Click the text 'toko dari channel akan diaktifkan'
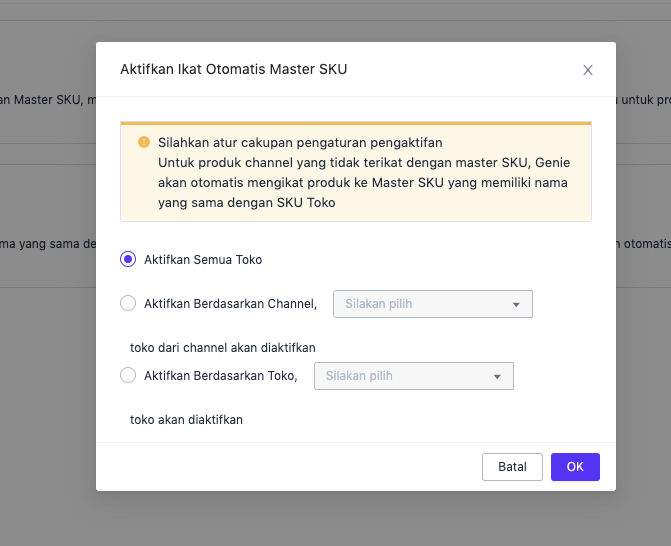 [x=223, y=347]
